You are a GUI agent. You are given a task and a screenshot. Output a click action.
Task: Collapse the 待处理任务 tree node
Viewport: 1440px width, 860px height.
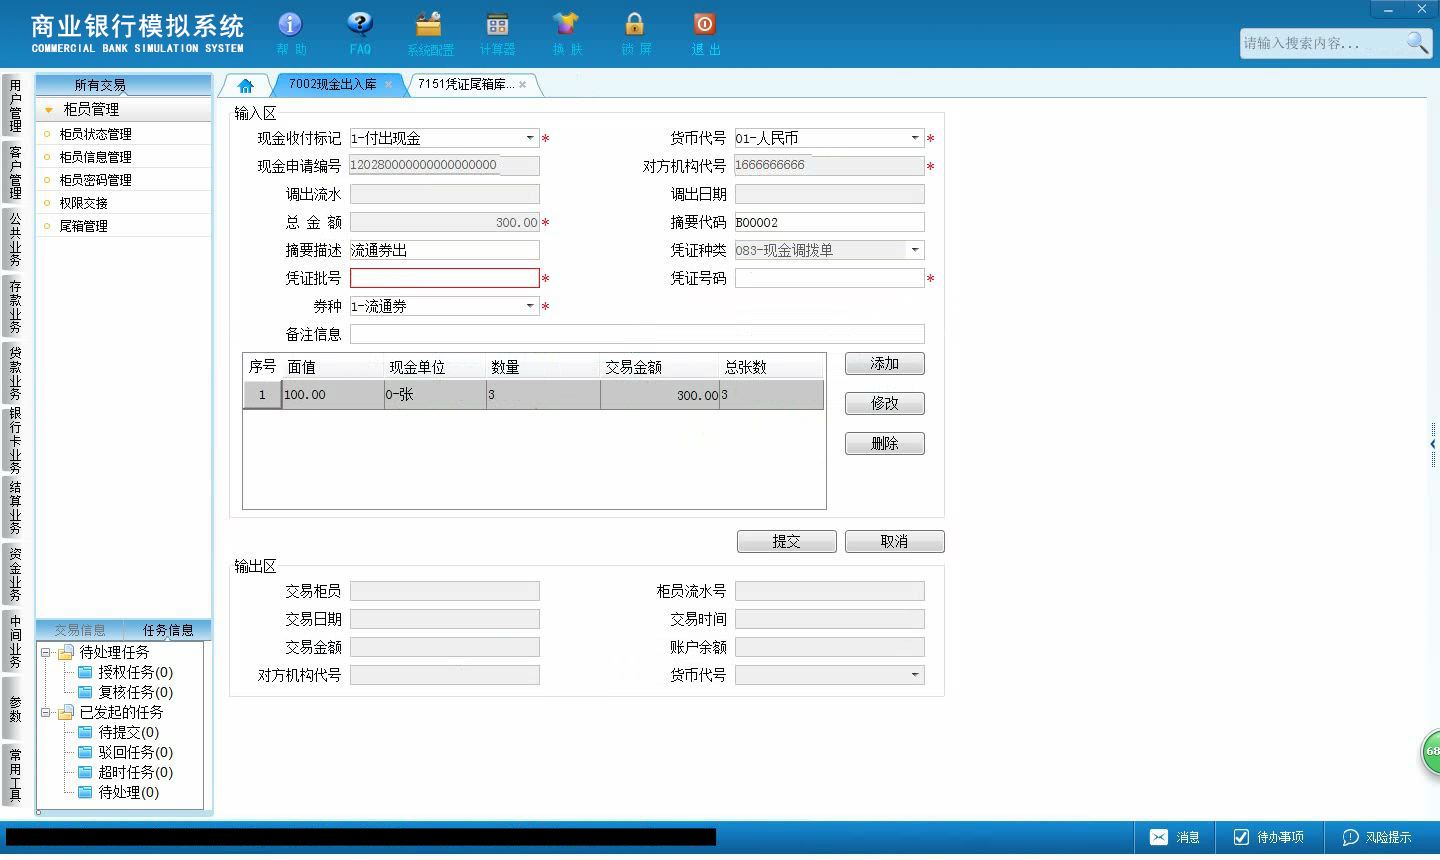(x=46, y=652)
